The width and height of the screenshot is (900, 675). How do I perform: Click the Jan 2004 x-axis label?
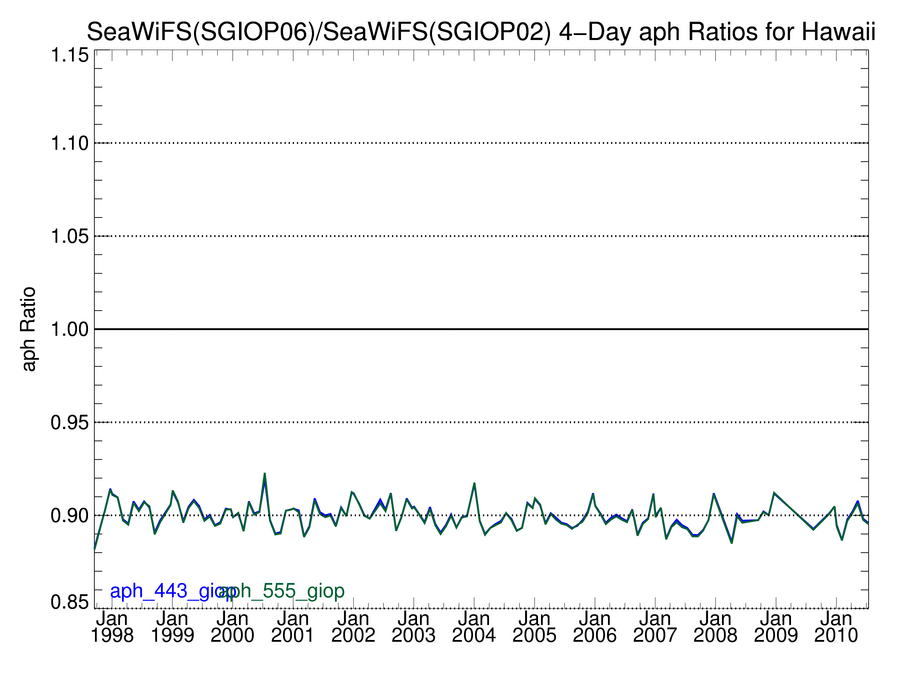[x=474, y=627]
